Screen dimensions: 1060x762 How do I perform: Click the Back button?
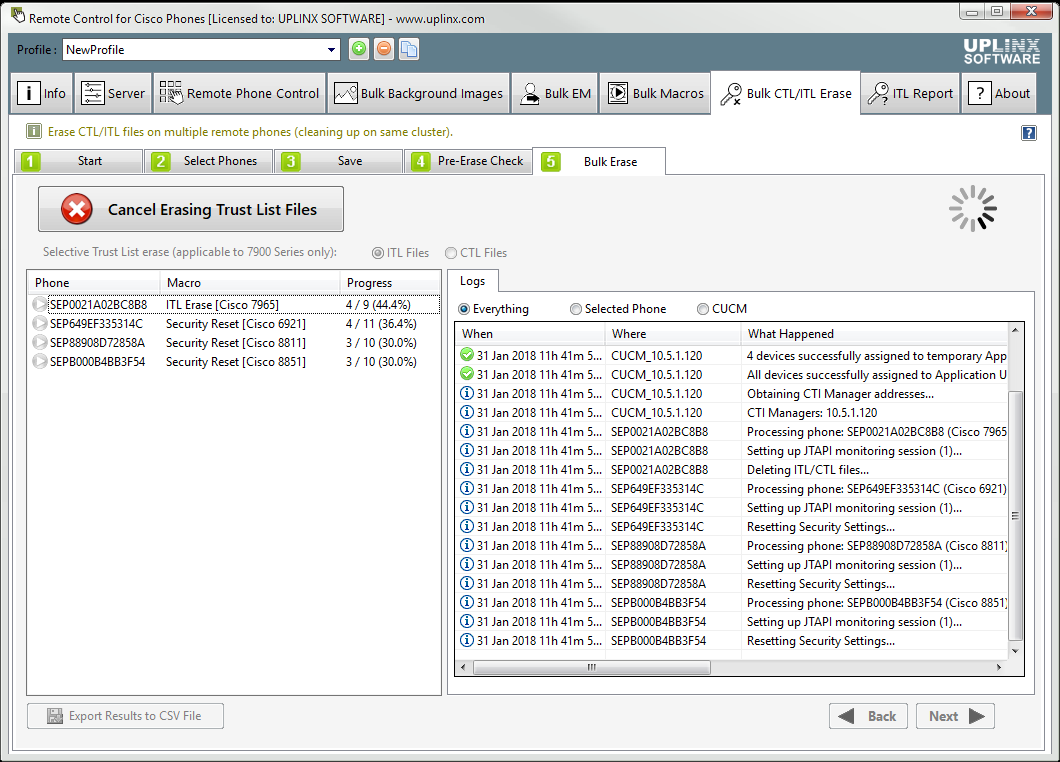point(868,716)
